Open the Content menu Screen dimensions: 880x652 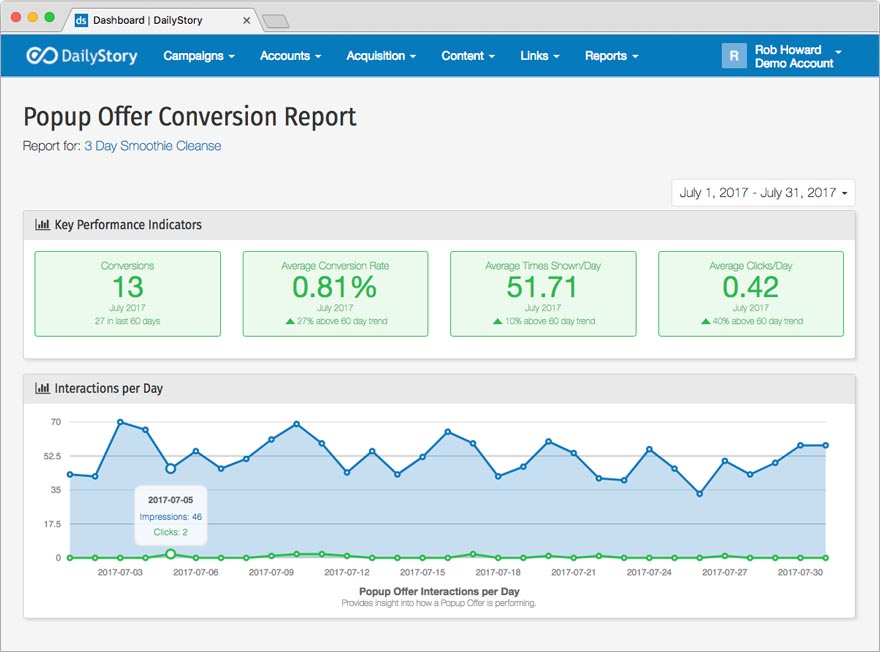468,56
